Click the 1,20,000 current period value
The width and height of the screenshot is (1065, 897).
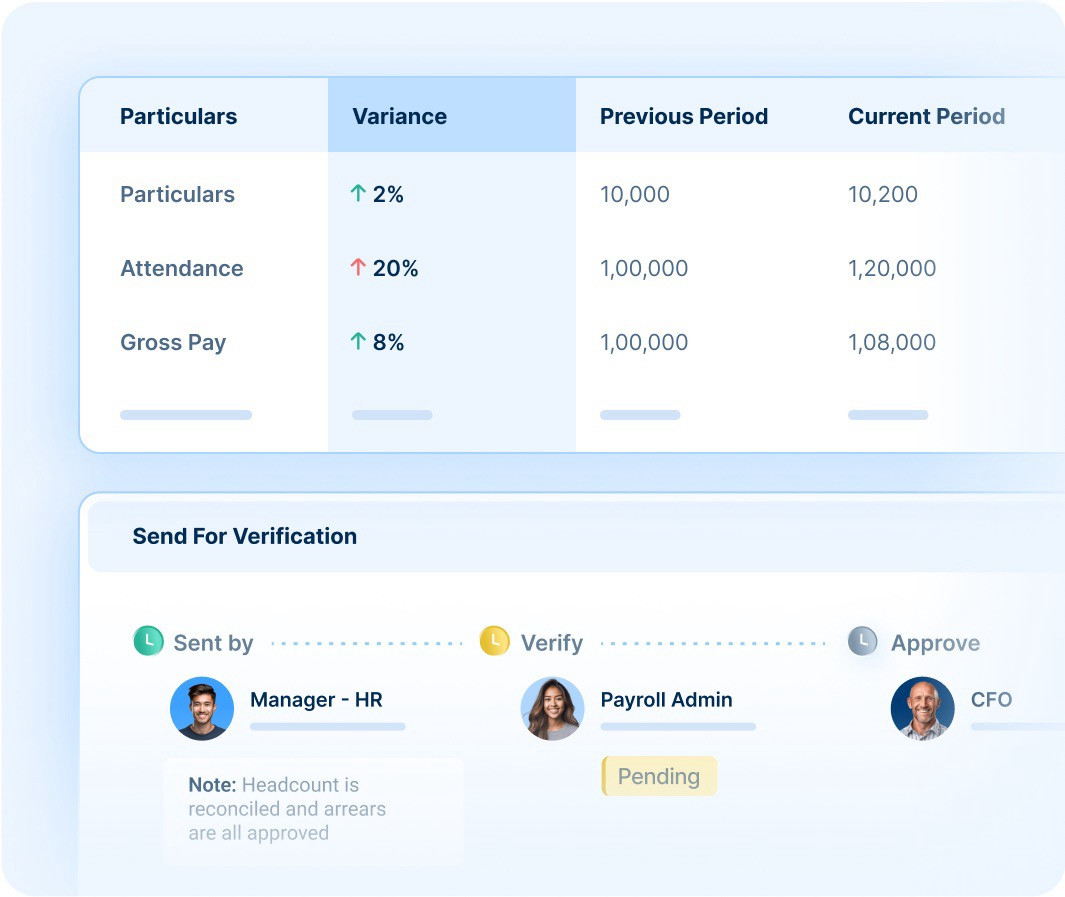(892, 268)
